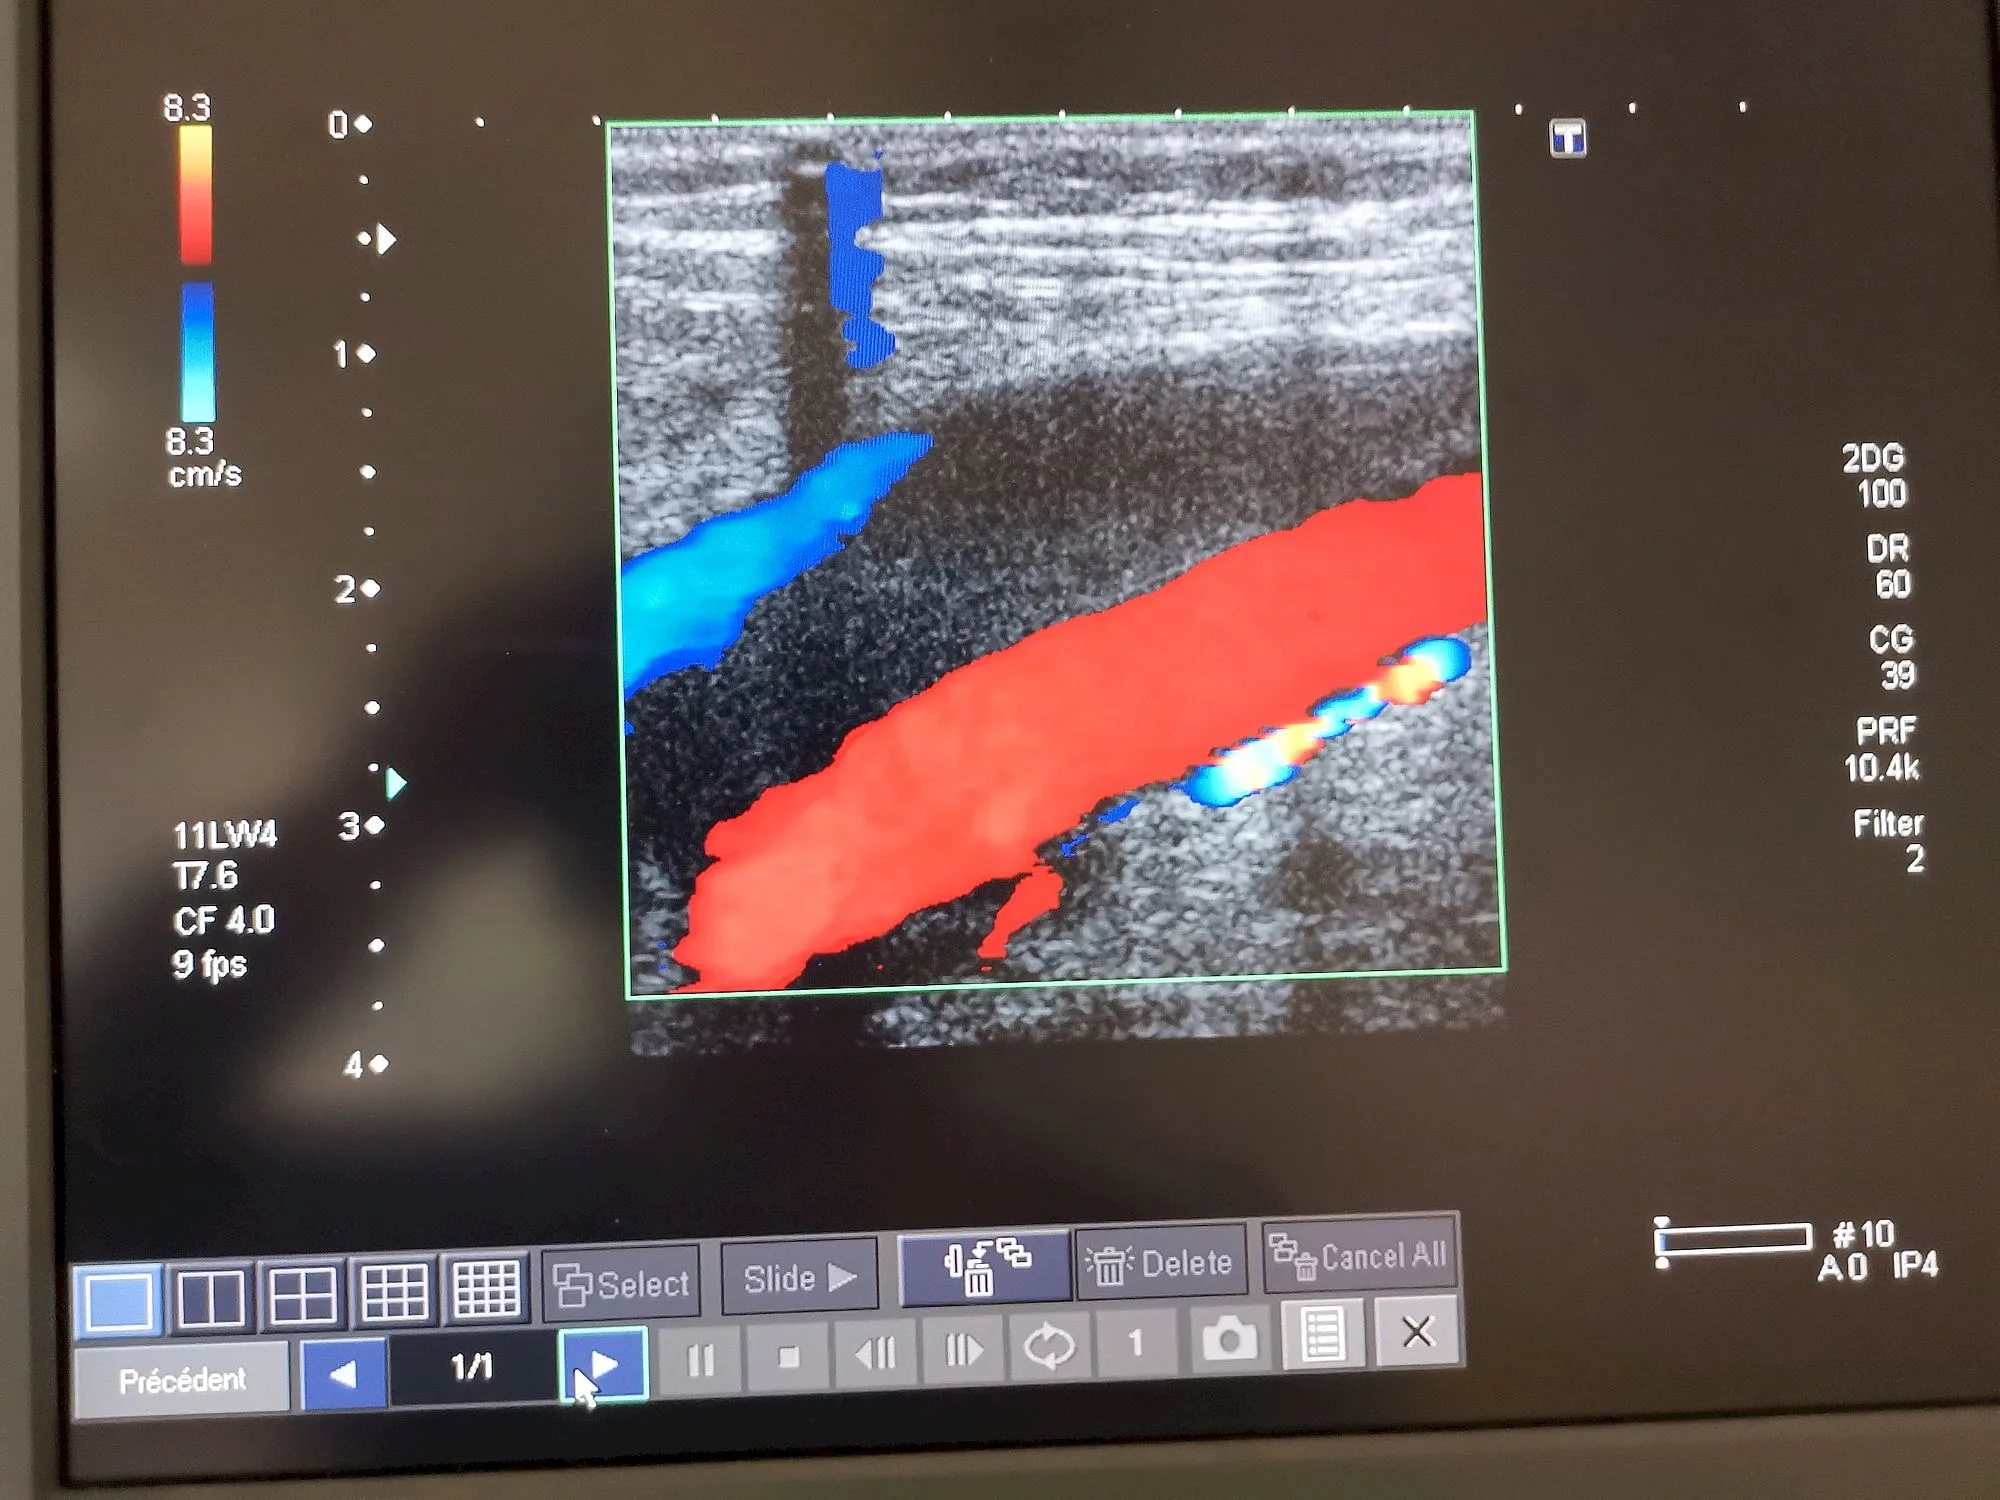This screenshot has width=2000, height=1500.
Task: Advance to next frame with right arrow
Action: [x=962, y=1349]
